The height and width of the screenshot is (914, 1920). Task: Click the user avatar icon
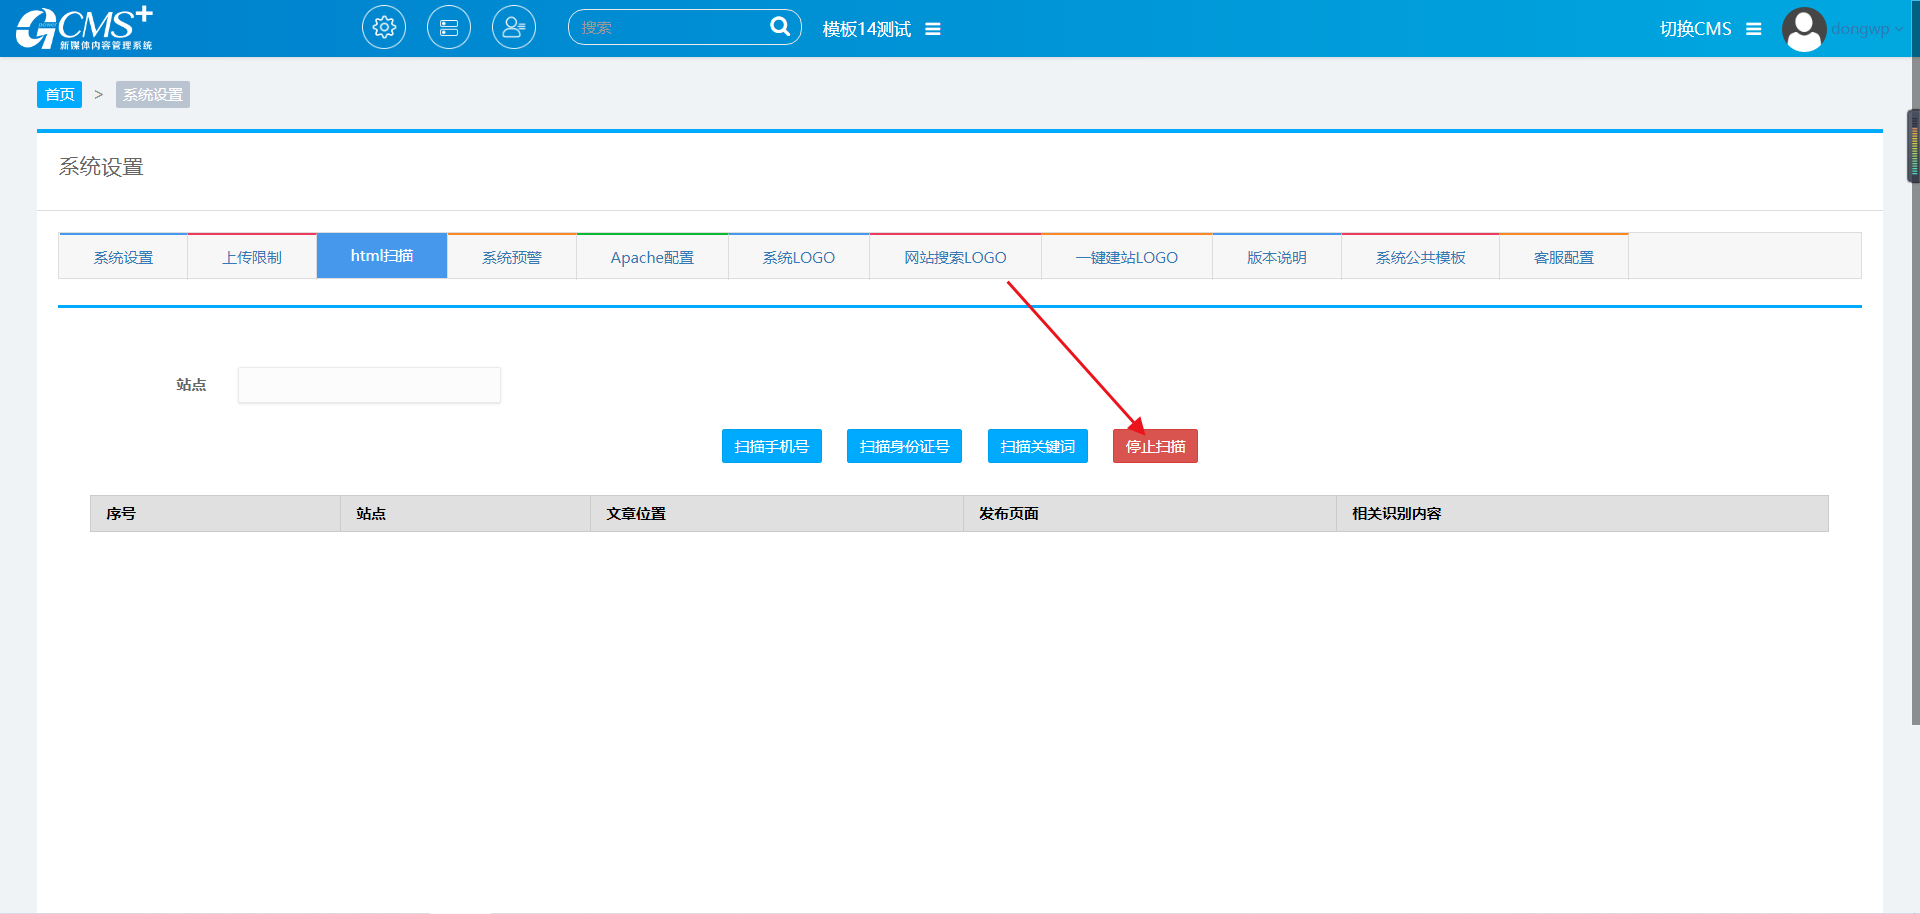point(1803,29)
